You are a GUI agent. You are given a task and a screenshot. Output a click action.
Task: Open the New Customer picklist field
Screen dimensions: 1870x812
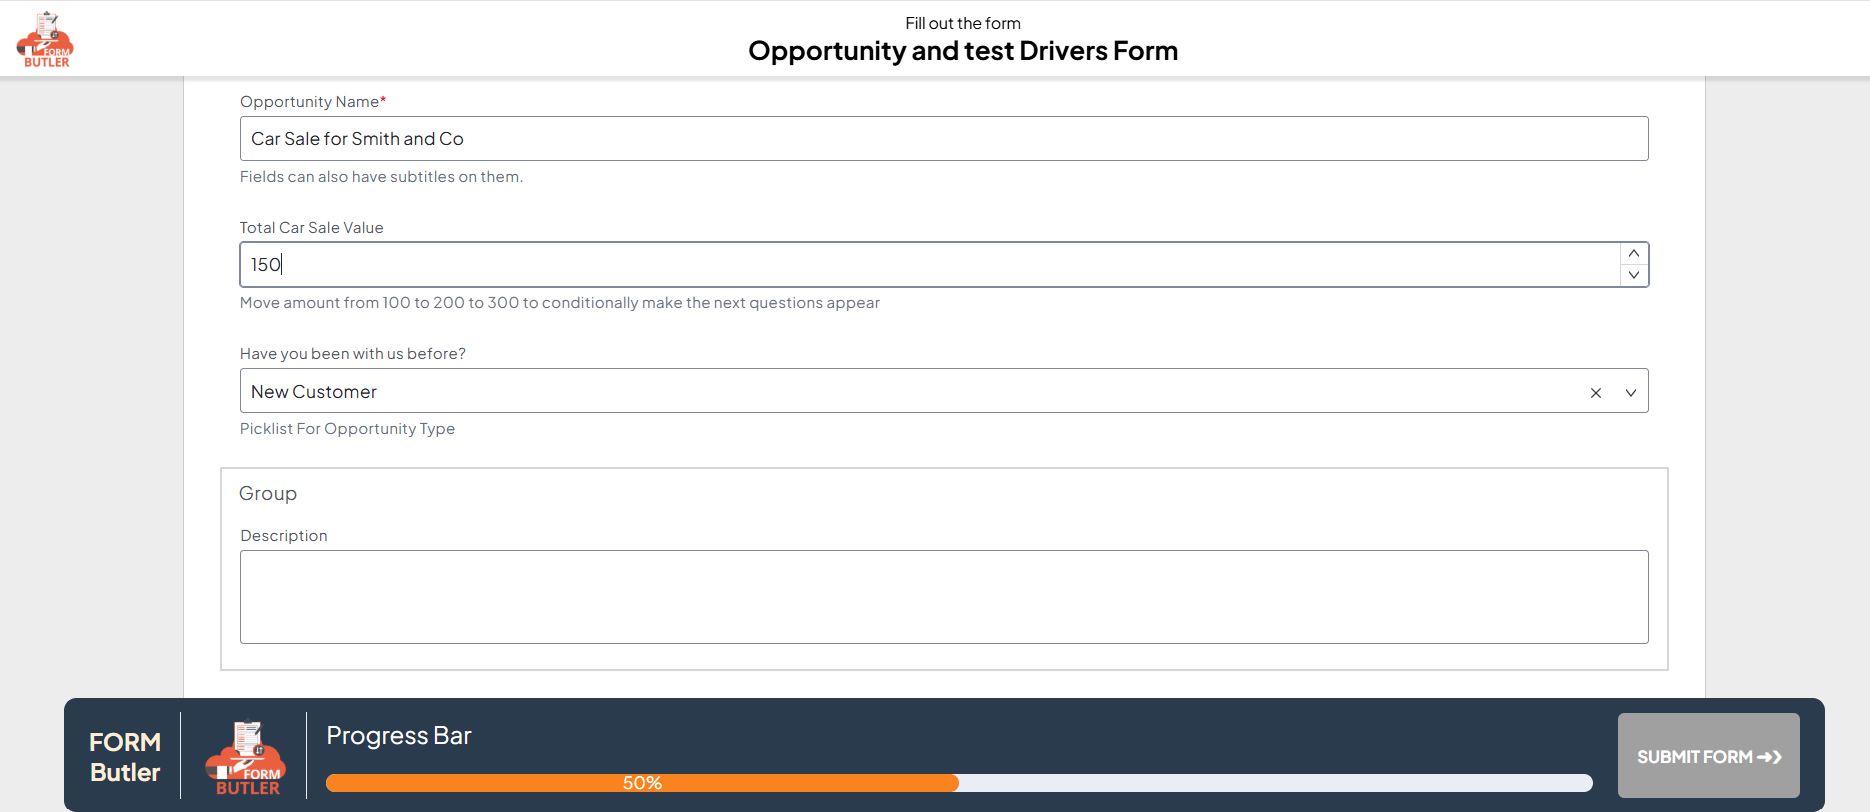[944, 391]
